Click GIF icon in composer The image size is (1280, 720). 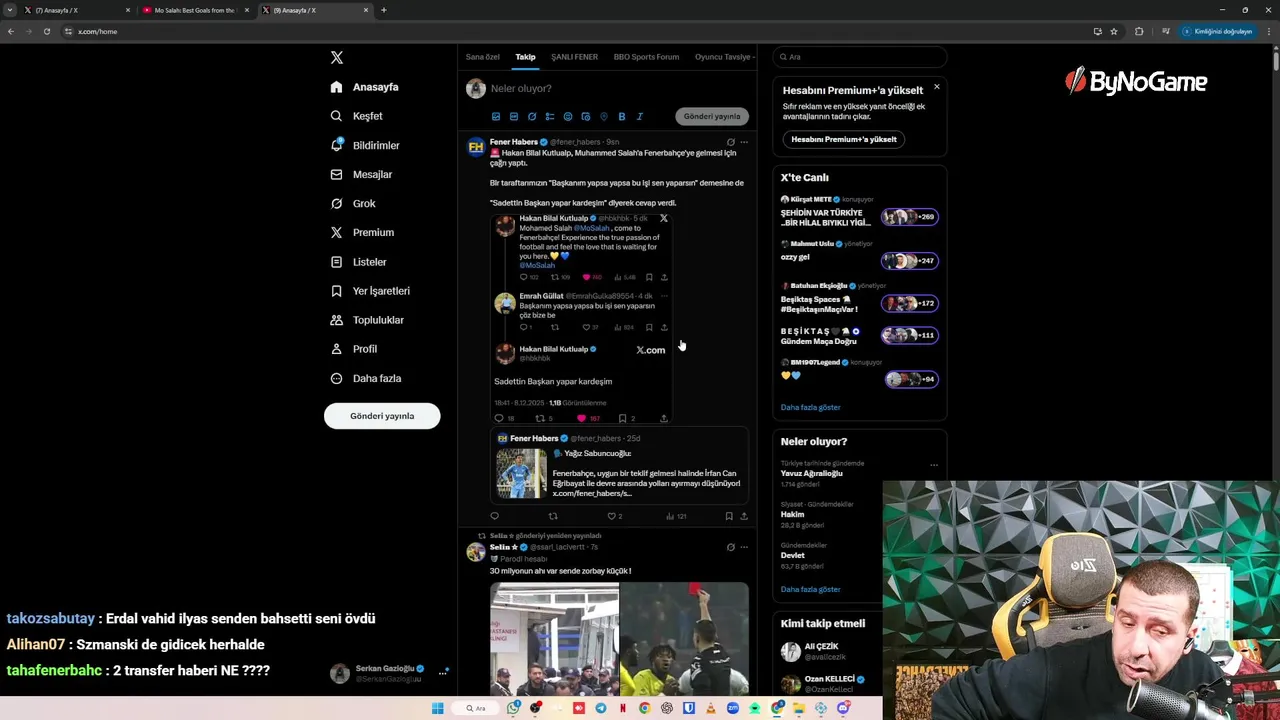[x=514, y=117]
